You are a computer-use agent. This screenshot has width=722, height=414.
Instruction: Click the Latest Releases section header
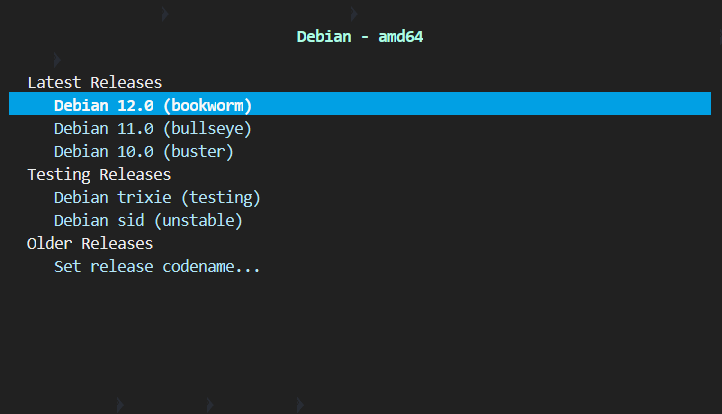pos(94,82)
